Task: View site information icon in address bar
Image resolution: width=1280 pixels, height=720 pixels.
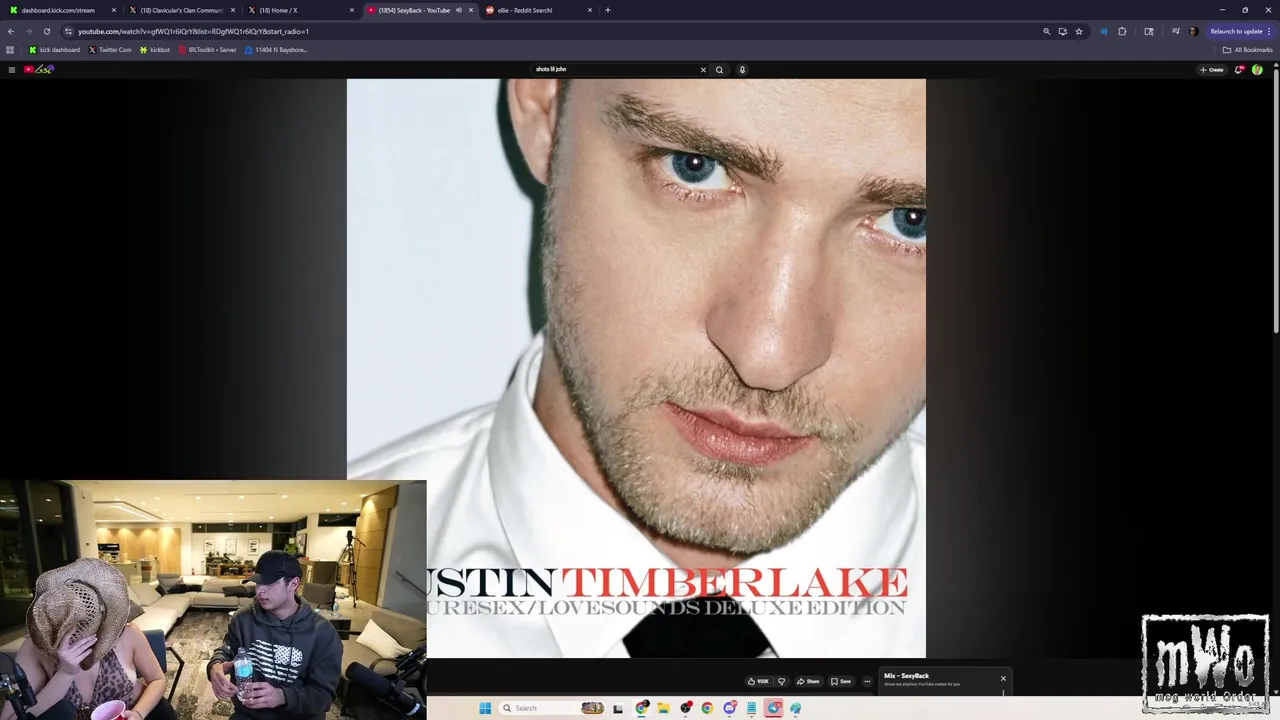Action: 68,31
